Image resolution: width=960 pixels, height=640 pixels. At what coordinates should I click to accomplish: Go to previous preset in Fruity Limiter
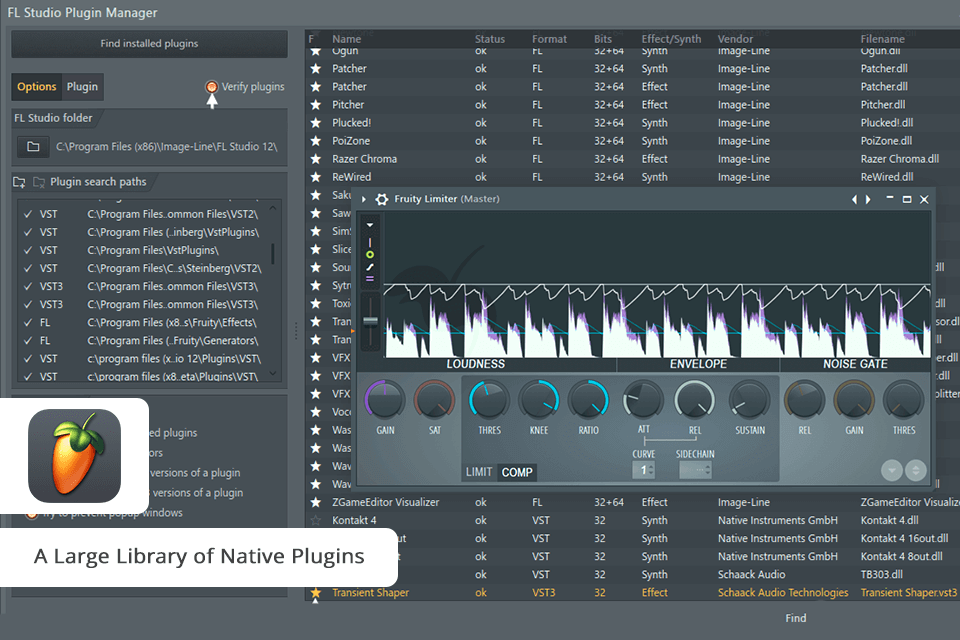(855, 199)
